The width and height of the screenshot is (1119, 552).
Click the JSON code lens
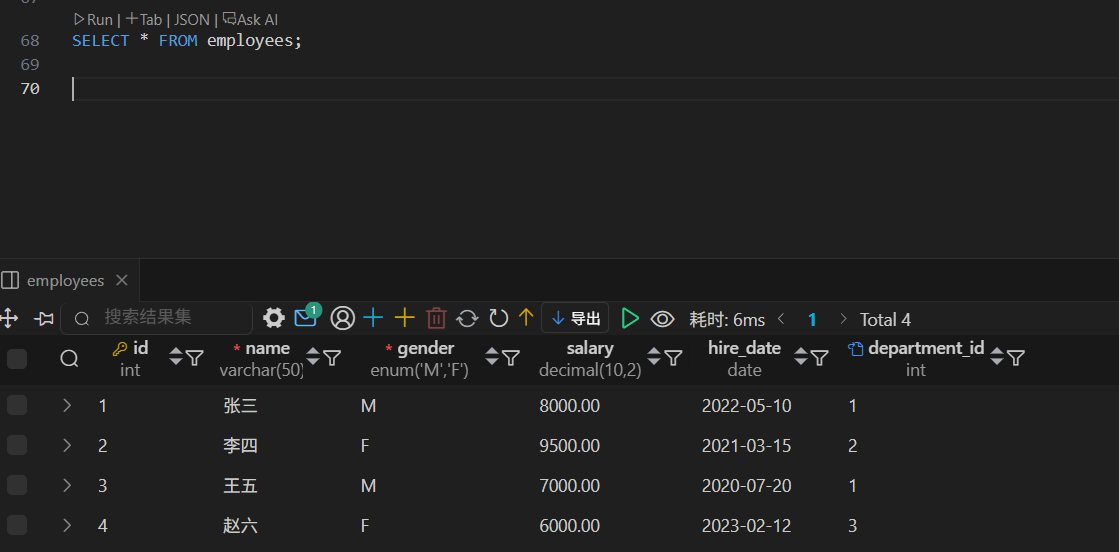click(x=192, y=20)
